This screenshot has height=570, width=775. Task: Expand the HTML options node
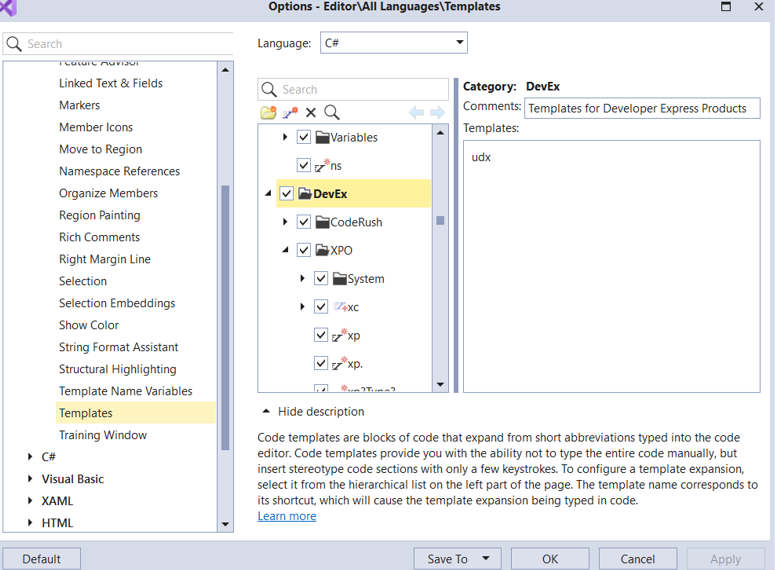pyautogui.click(x=30, y=523)
